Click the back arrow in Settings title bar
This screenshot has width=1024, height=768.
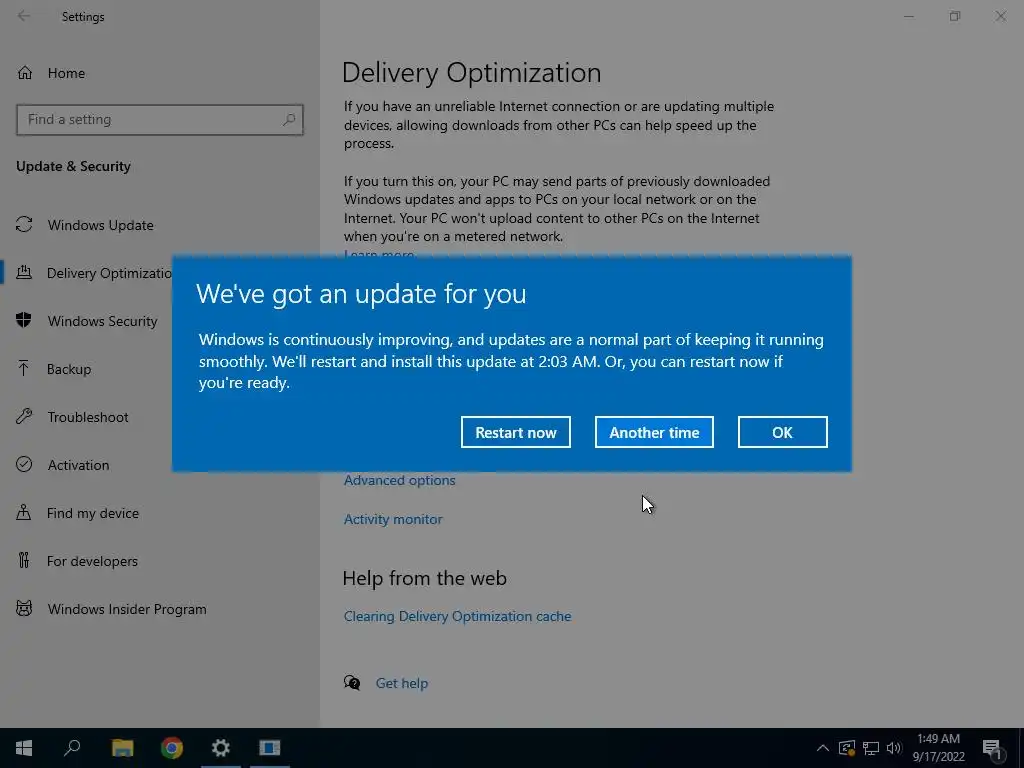point(24,16)
